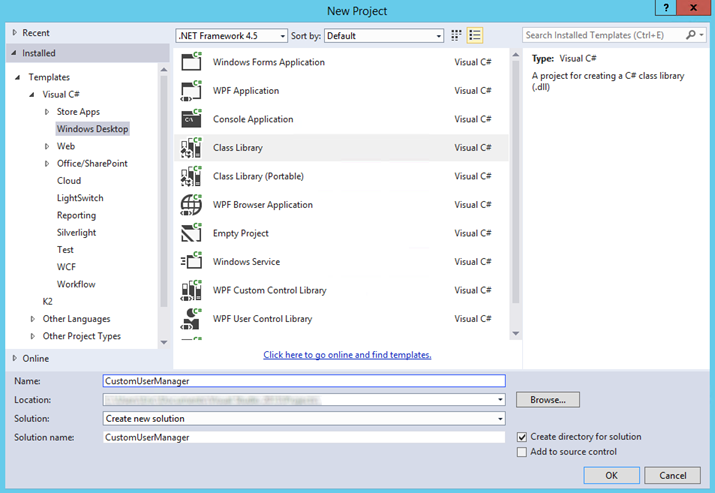715x493 pixels.
Task: Click the category tree scroll down arrow
Action: (x=164, y=342)
